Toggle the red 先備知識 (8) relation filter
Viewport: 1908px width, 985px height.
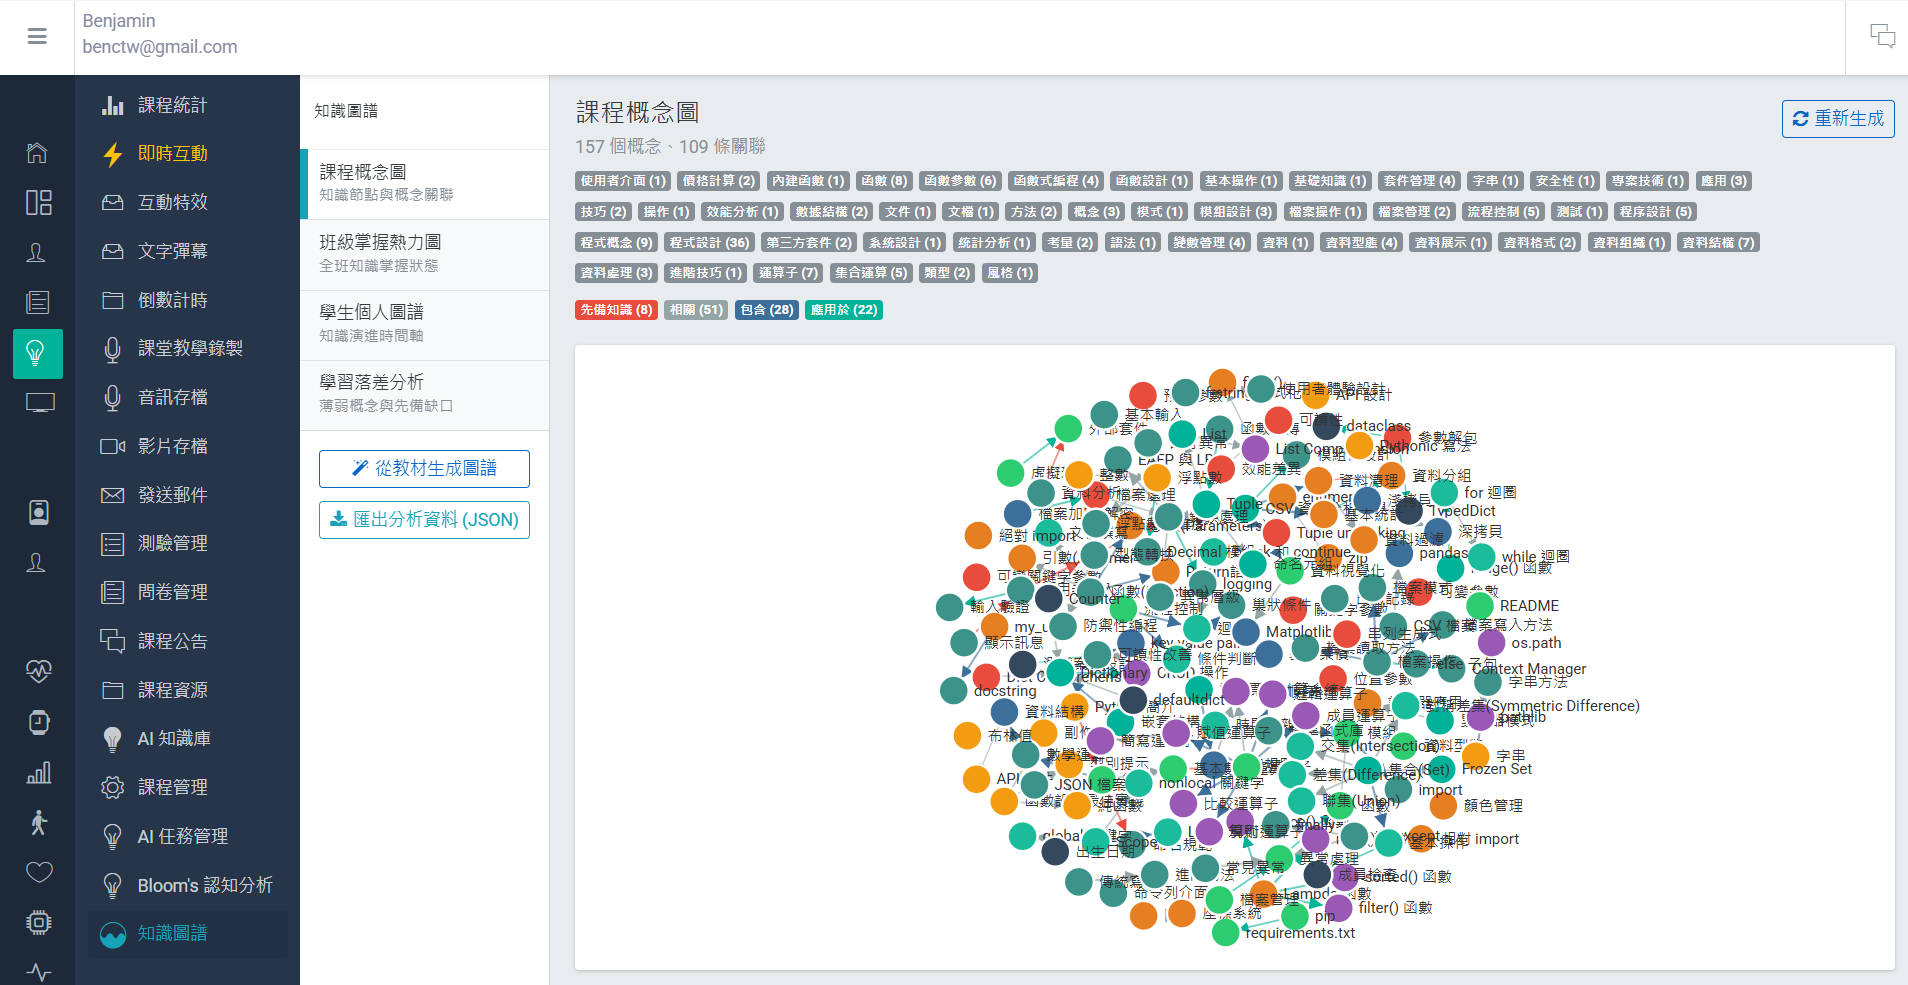[x=616, y=310]
